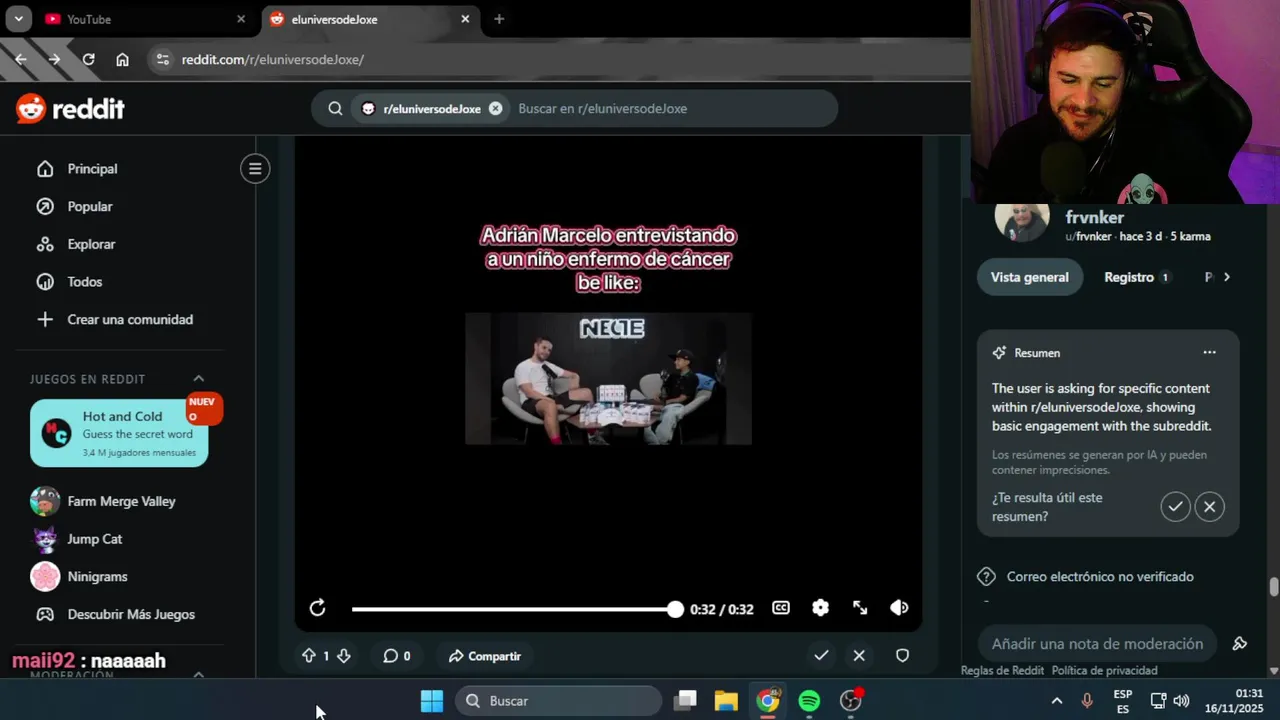Screen dimensions: 1280x720
Task: Open a new browser tab
Action: pos(499,19)
